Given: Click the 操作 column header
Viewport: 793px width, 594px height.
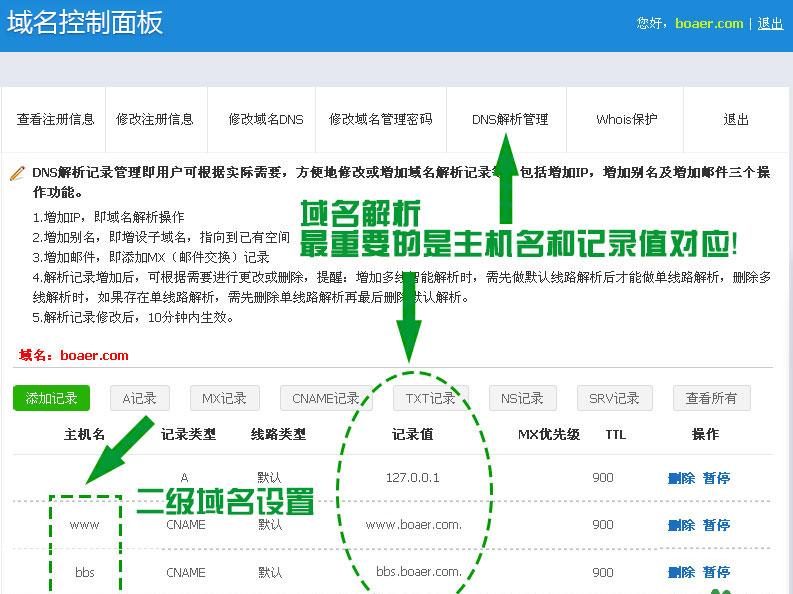Looking at the screenshot, I should coord(705,434).
